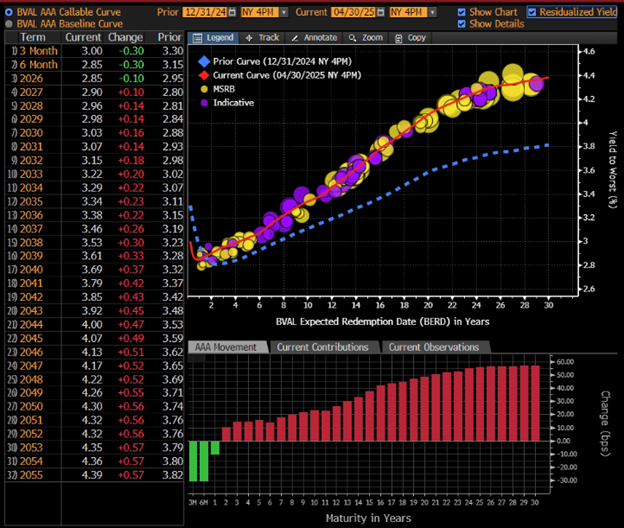Open the Prior date calendar dropdown
The width and height of the screenshot is (624, 528).
(x=231, y=12)
